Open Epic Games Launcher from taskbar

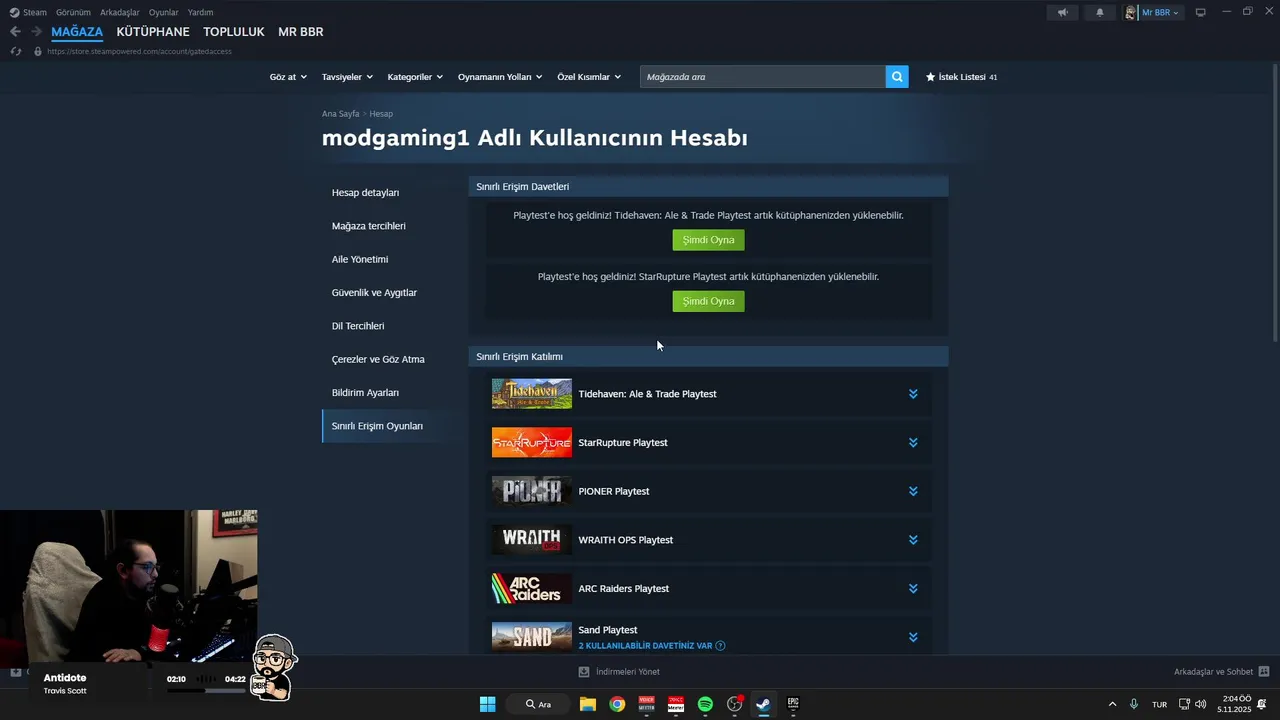click(x=793, y=704)
